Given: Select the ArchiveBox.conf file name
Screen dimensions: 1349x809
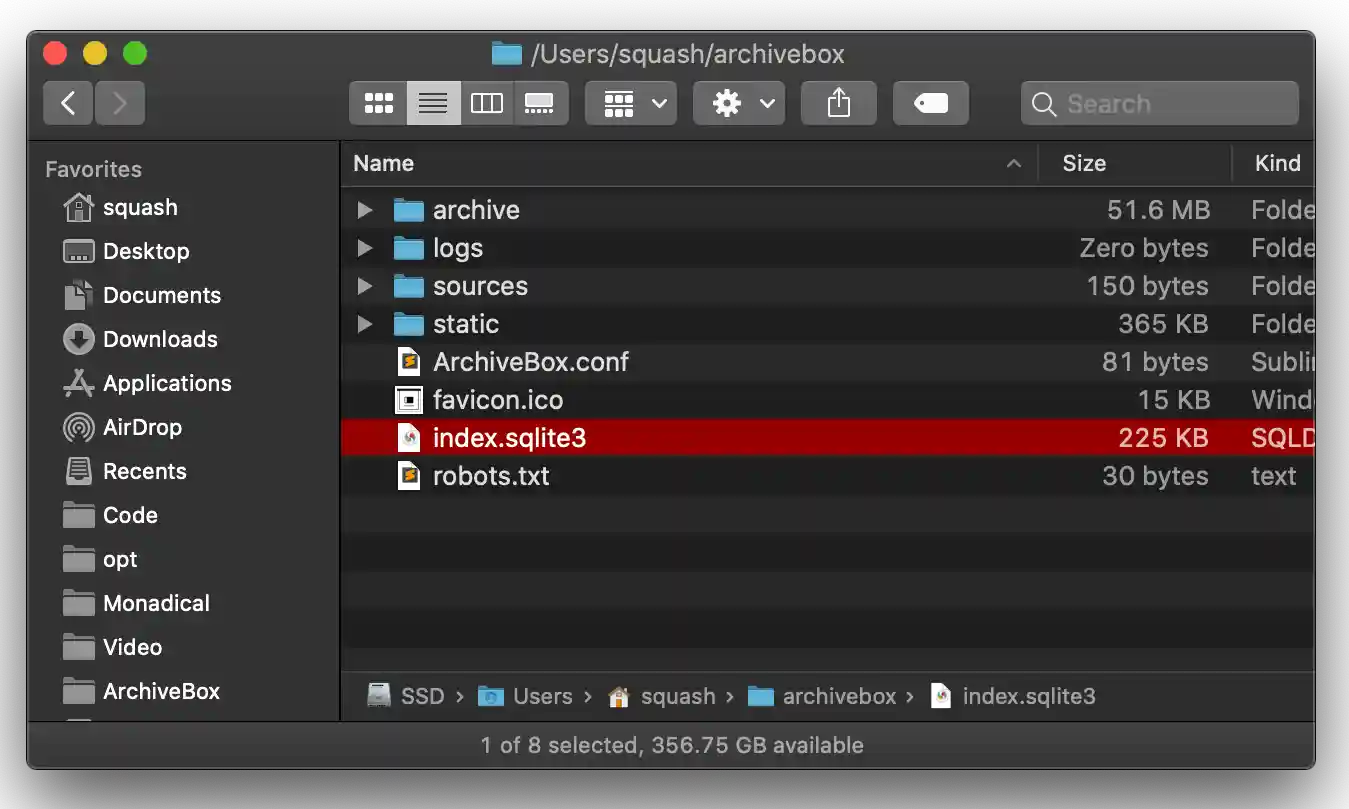Looking at the screenshot, I should tap(531, 362).
